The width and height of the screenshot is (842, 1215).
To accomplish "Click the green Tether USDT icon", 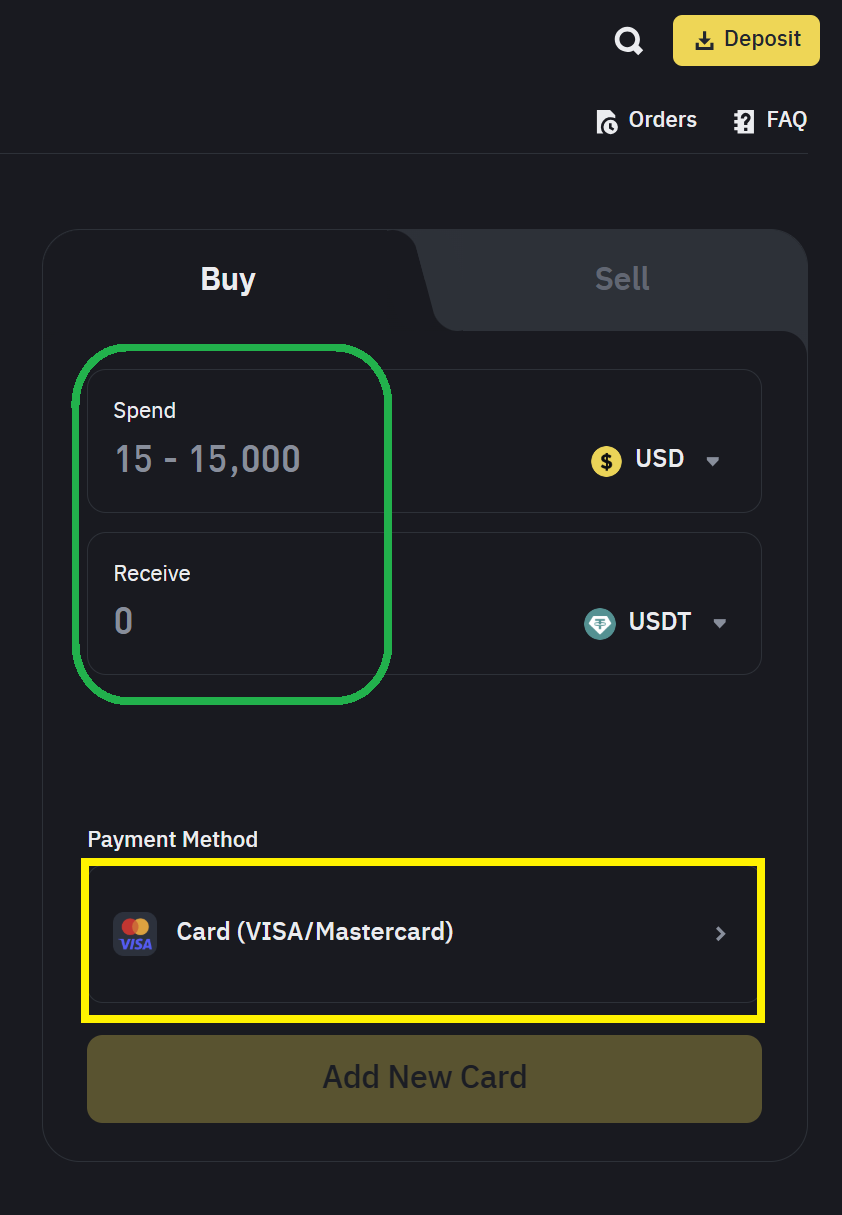I will point(600,623).
